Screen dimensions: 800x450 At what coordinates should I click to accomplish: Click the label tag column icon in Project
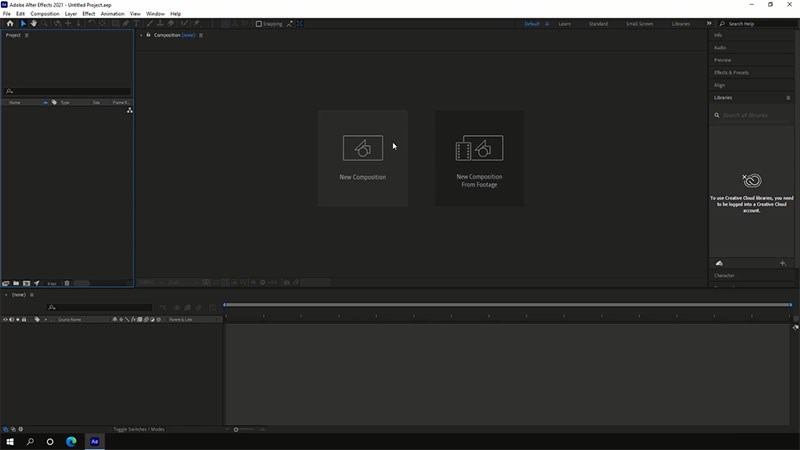54,102
